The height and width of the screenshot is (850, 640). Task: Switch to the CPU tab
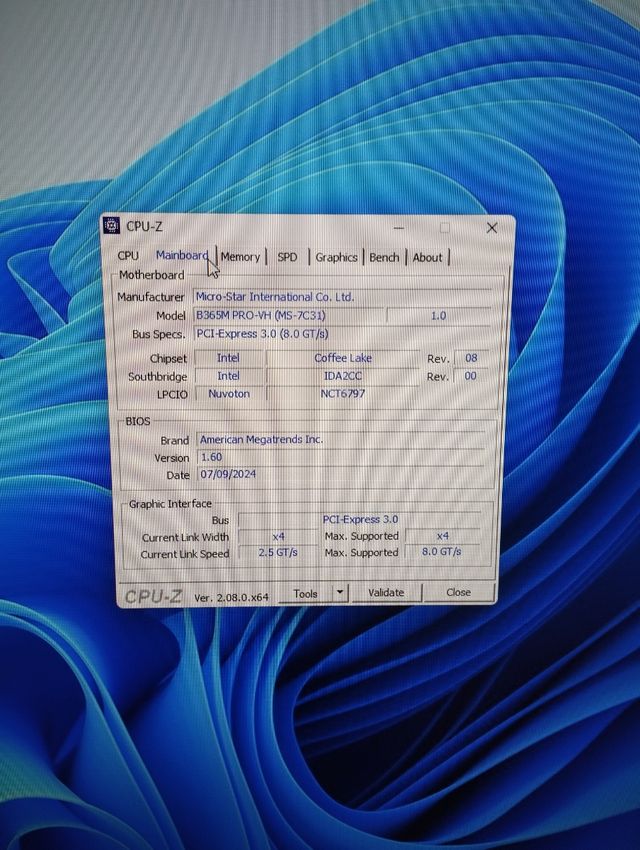[128, 257]
